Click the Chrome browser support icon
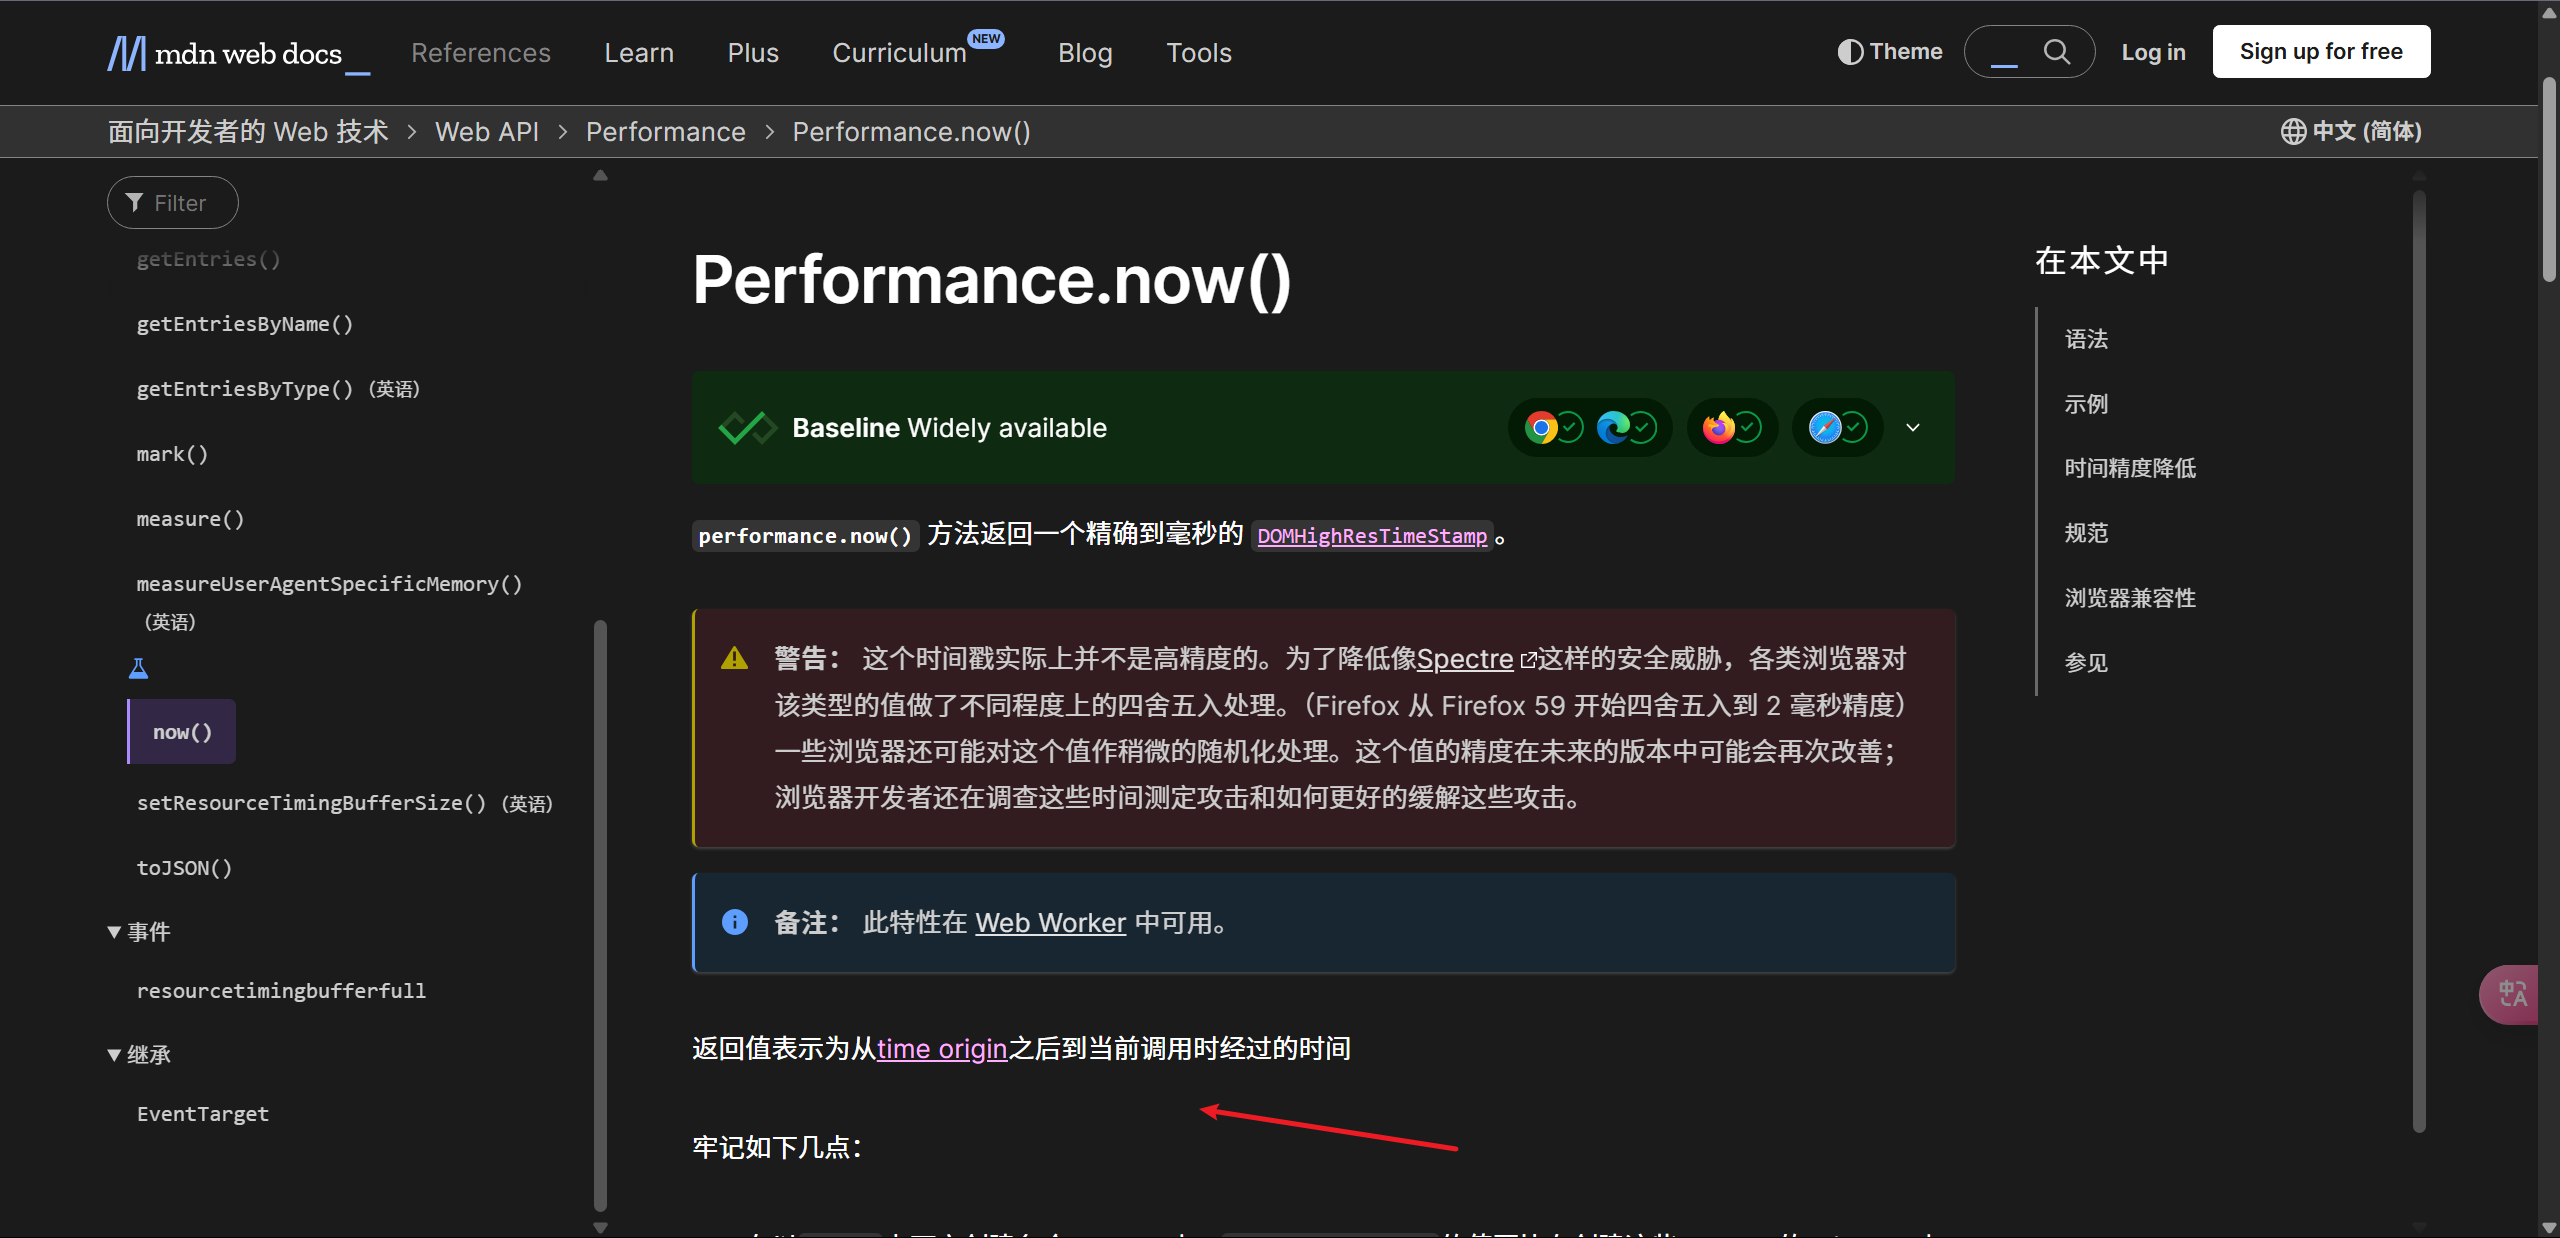 1541,428
